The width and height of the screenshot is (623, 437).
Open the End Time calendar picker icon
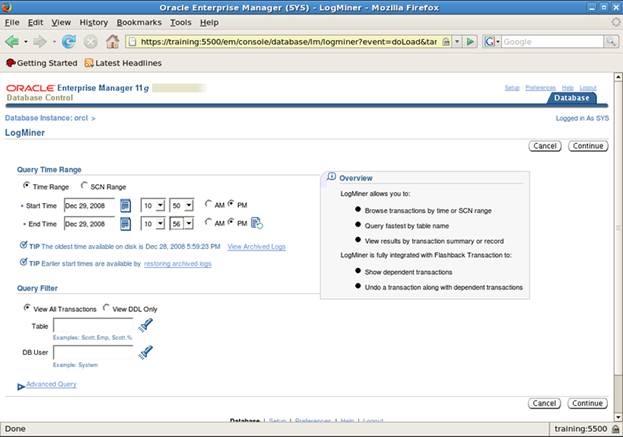pyautogui.click(x=125, y=224)
